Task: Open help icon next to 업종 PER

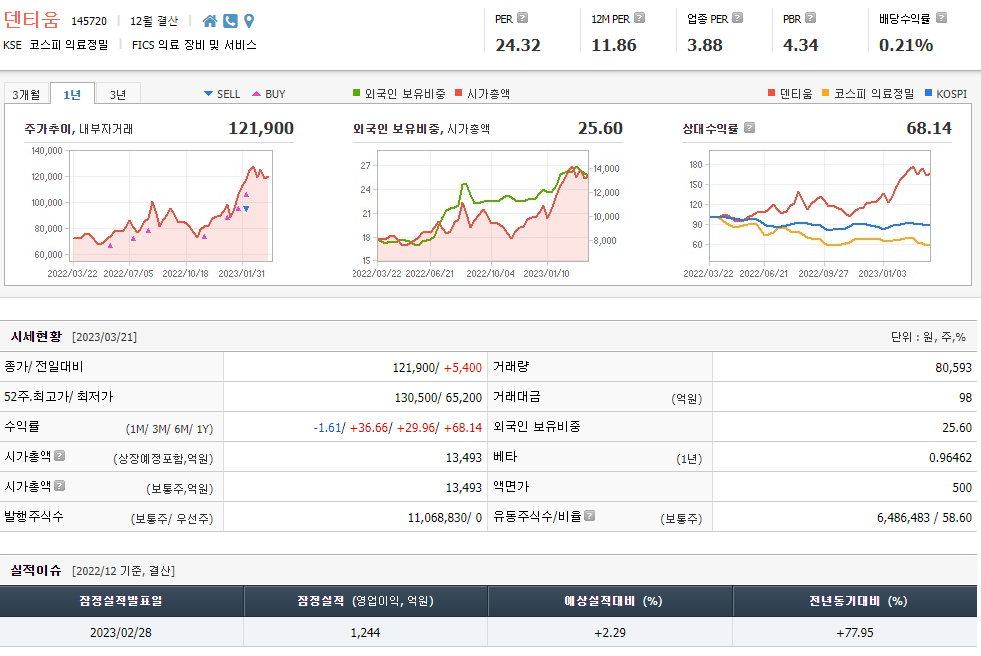Action: (738, 18)
